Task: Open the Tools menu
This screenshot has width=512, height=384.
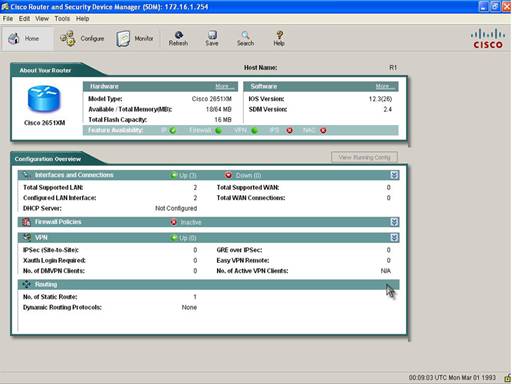Action: click(x=62, y=19)
